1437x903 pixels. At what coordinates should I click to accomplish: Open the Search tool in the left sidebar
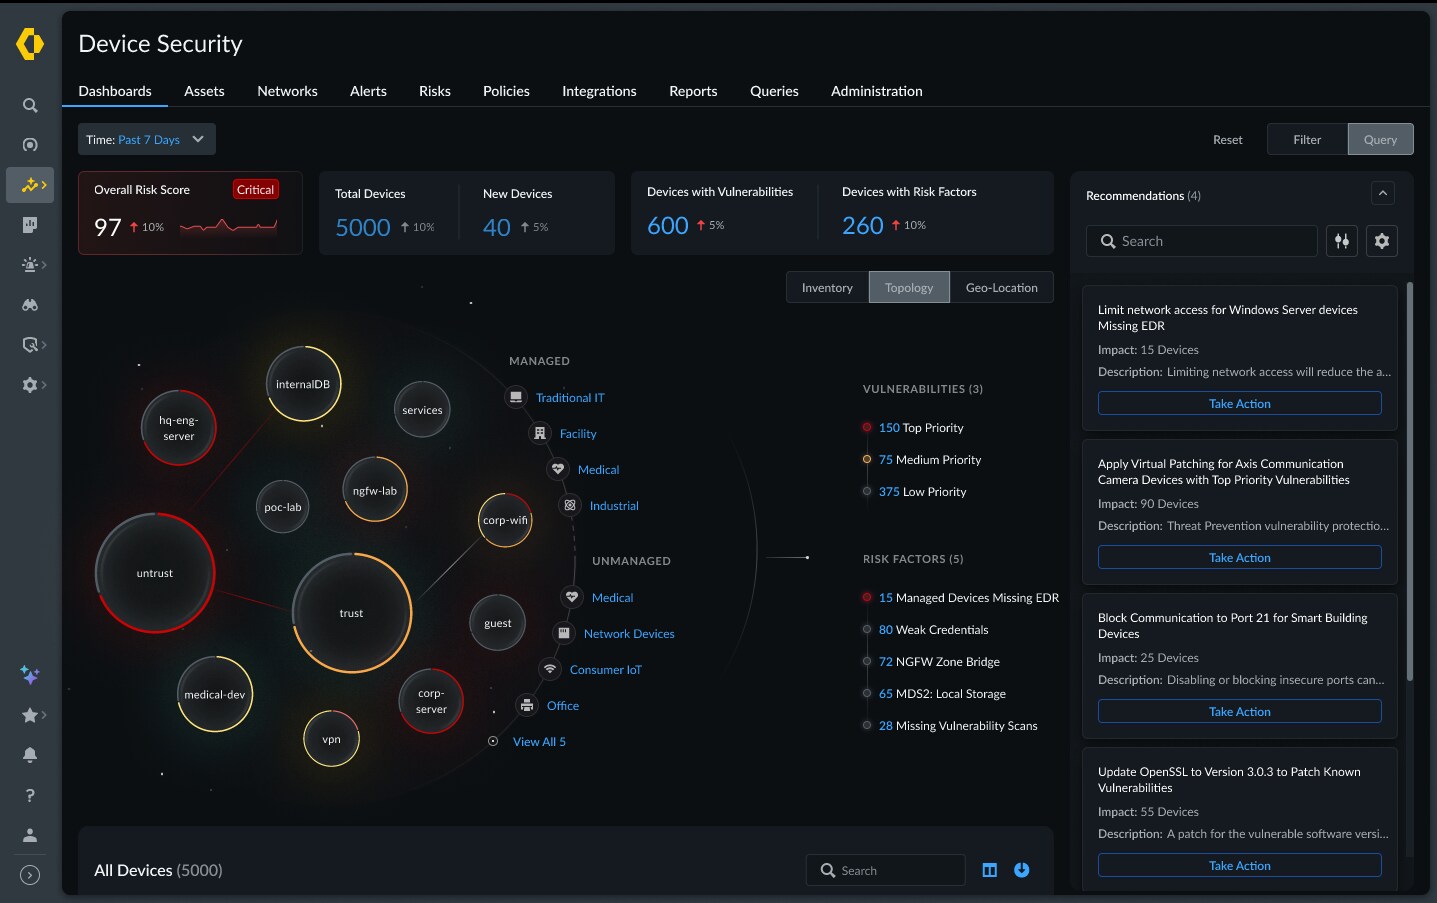[30, 105]
